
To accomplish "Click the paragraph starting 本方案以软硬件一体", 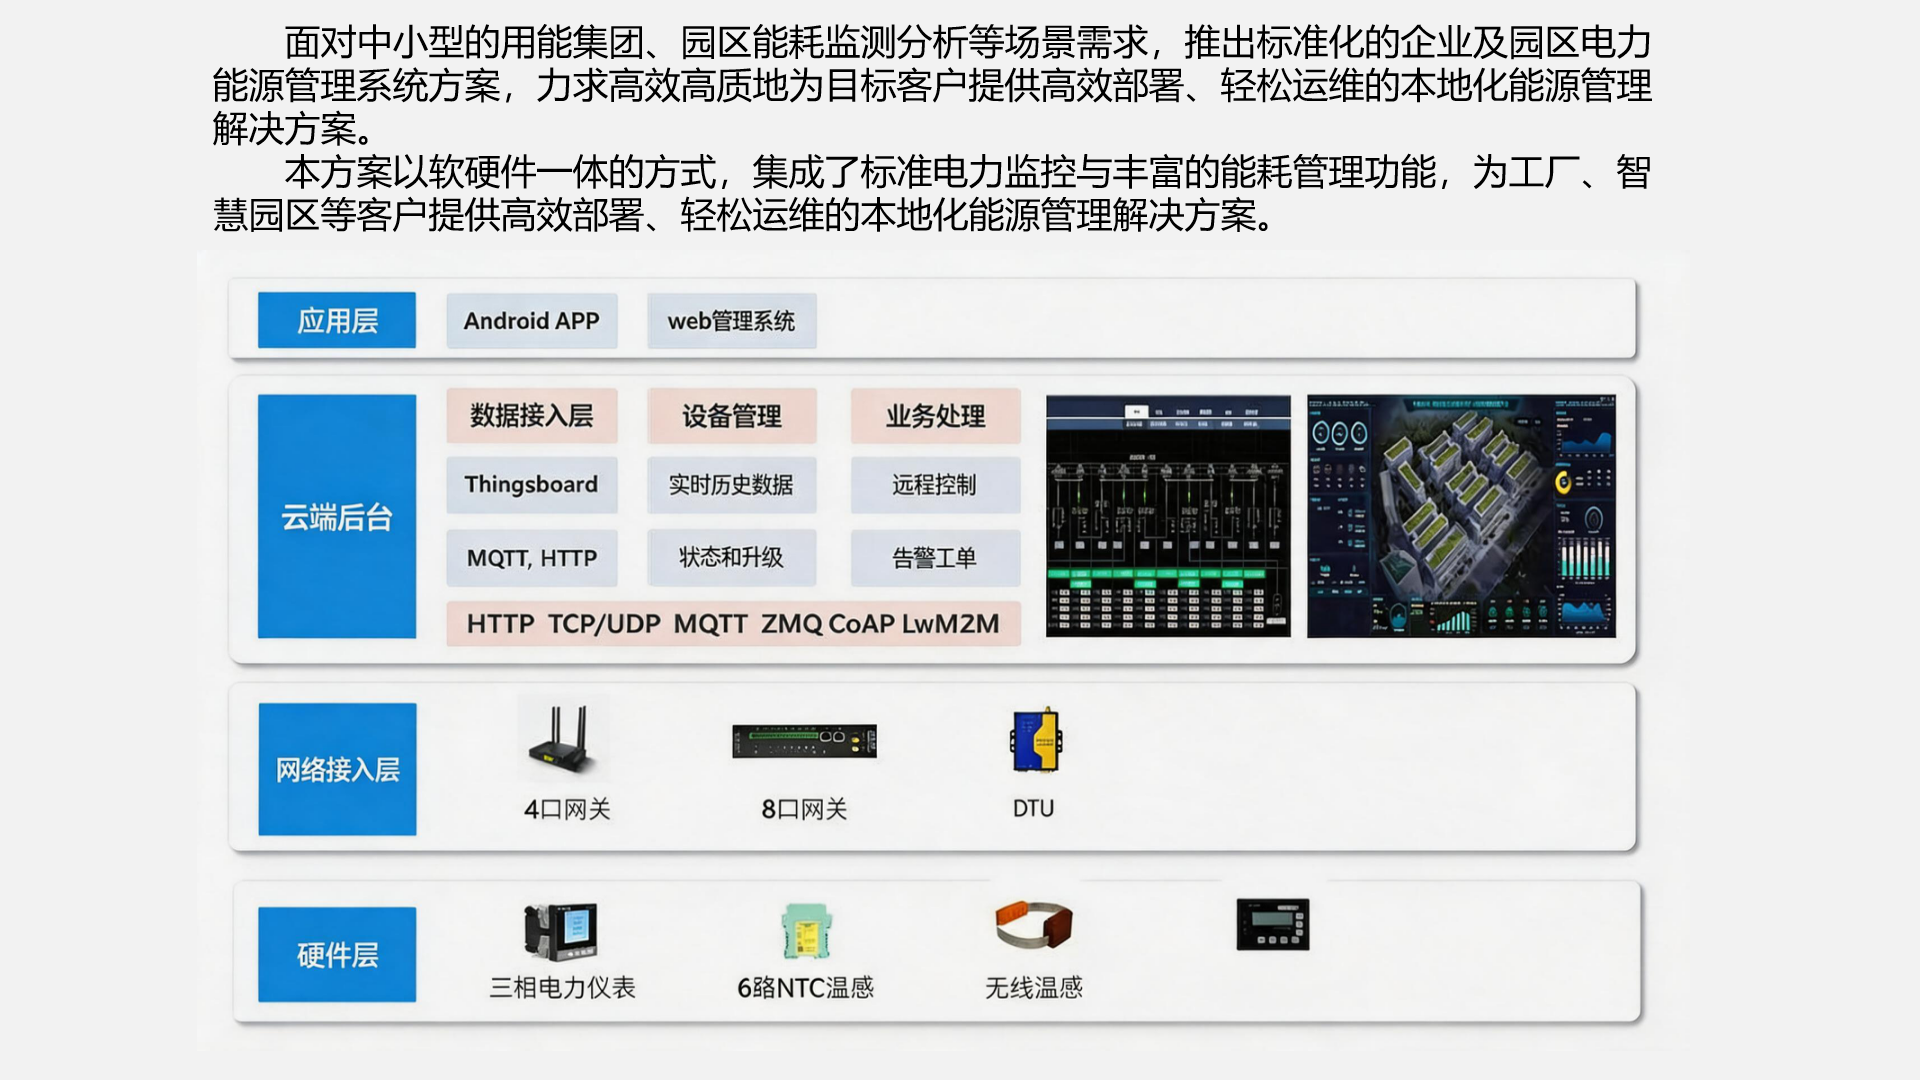I will pos(932,194).
